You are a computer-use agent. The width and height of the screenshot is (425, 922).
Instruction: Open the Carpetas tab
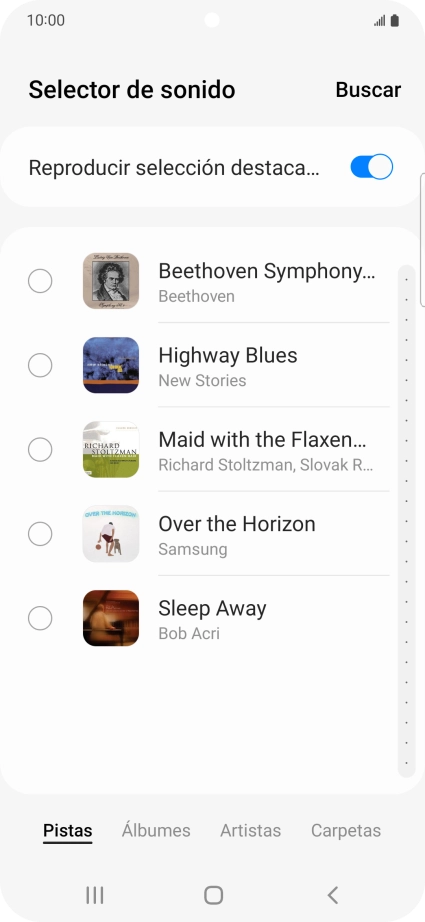point(346,830)
